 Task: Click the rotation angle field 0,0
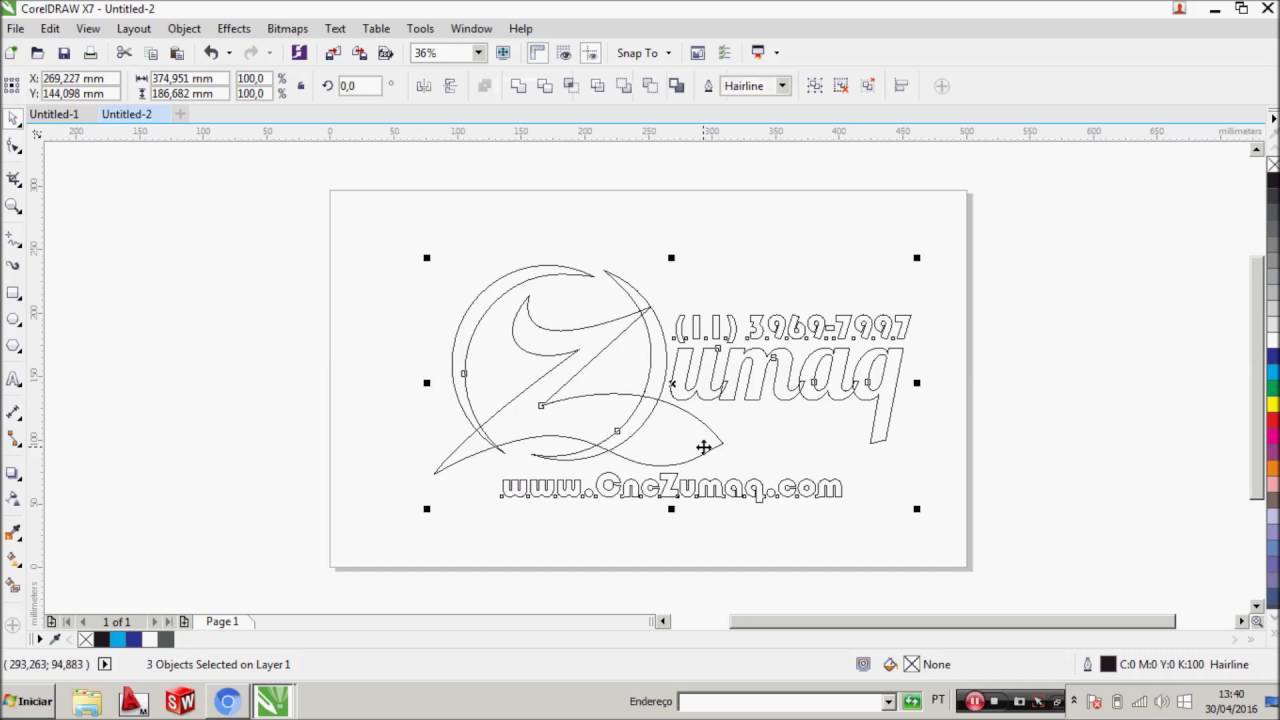pos(360,86)
